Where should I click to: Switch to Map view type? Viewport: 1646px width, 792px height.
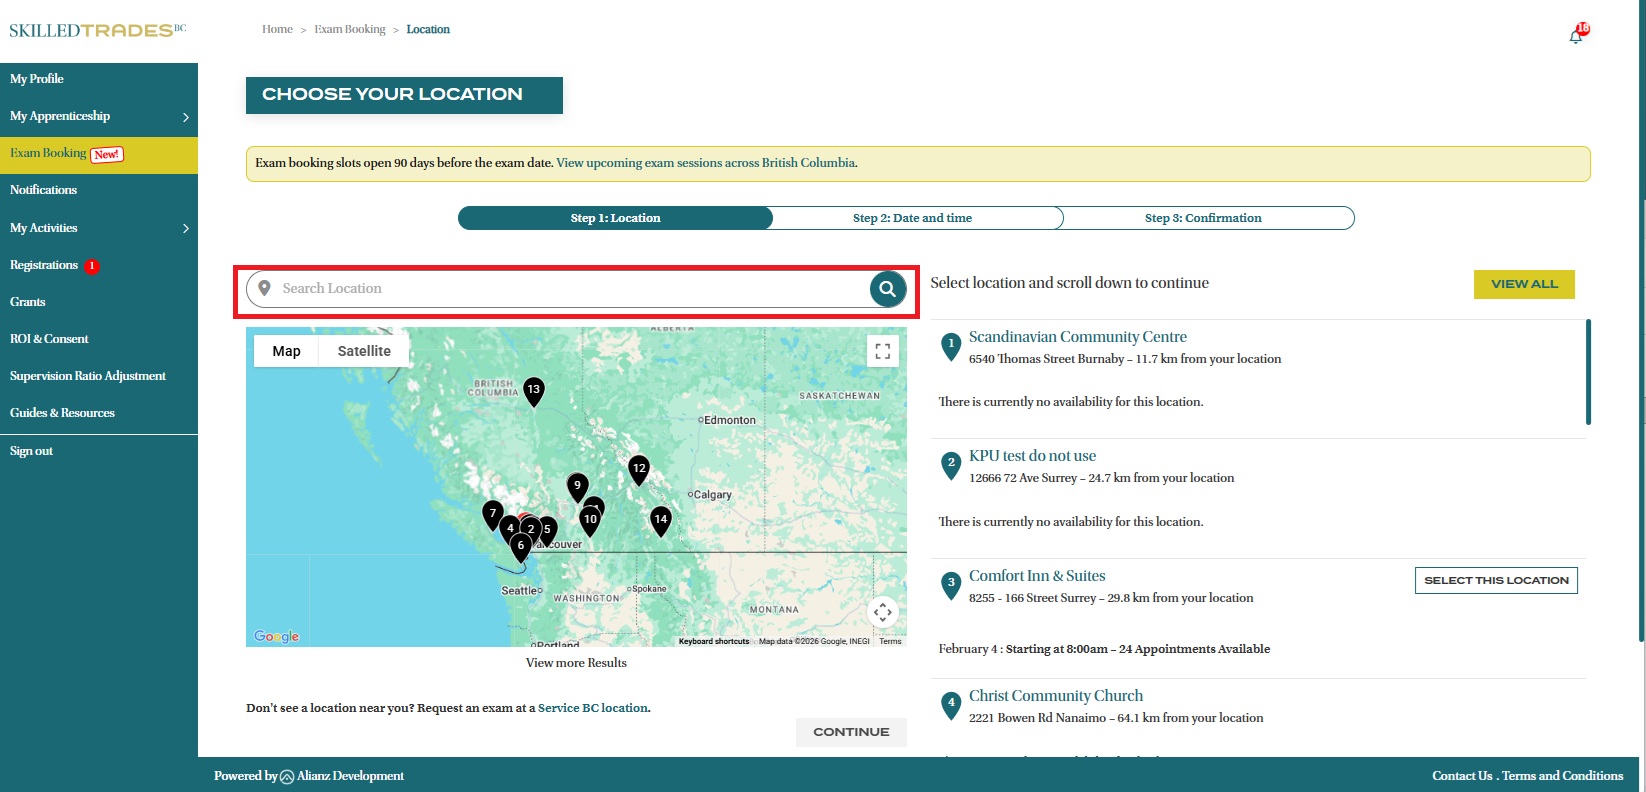(x=286, y=351)
